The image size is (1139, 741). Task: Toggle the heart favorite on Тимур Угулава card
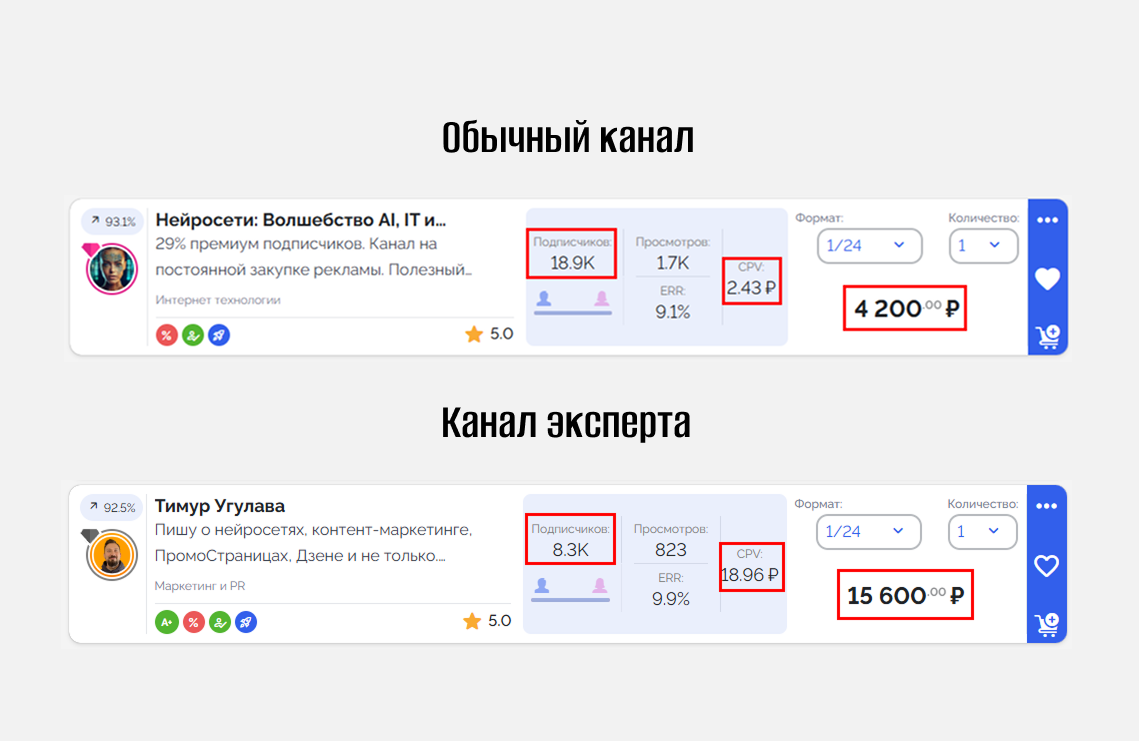1046,567
